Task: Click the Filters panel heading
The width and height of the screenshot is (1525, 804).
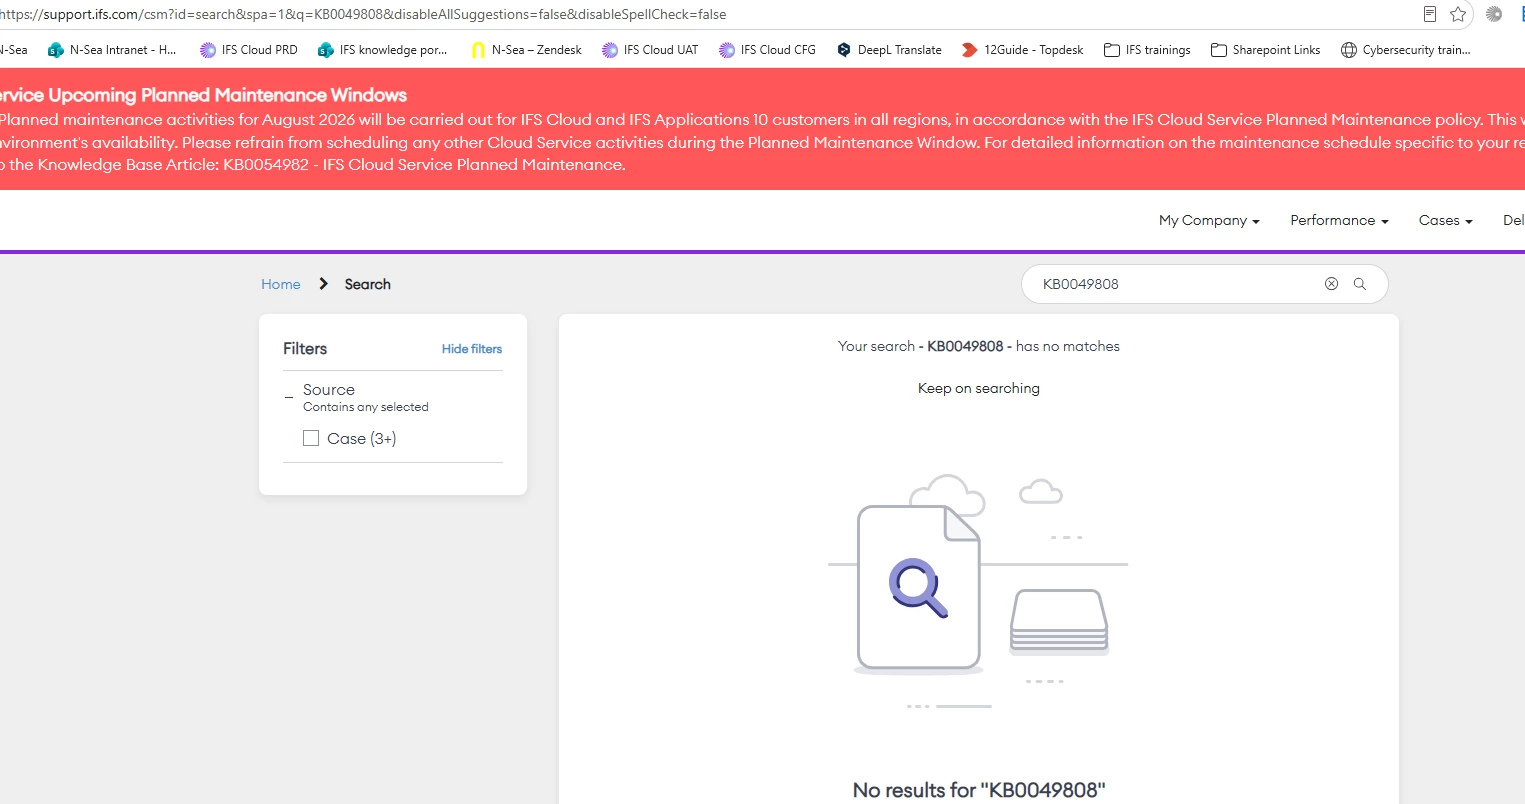Action: coord(305,349)
